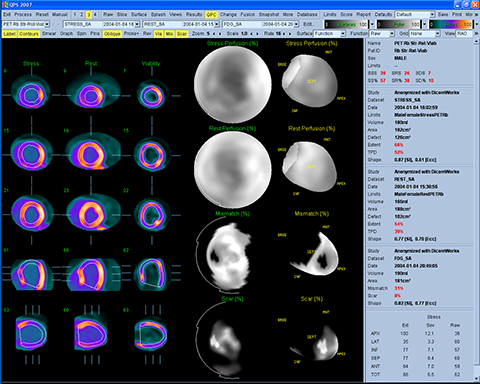Image resolution: width=480 pixels, height=384 pixels.
Task: Open the Database page
Action: click(307, 15)
